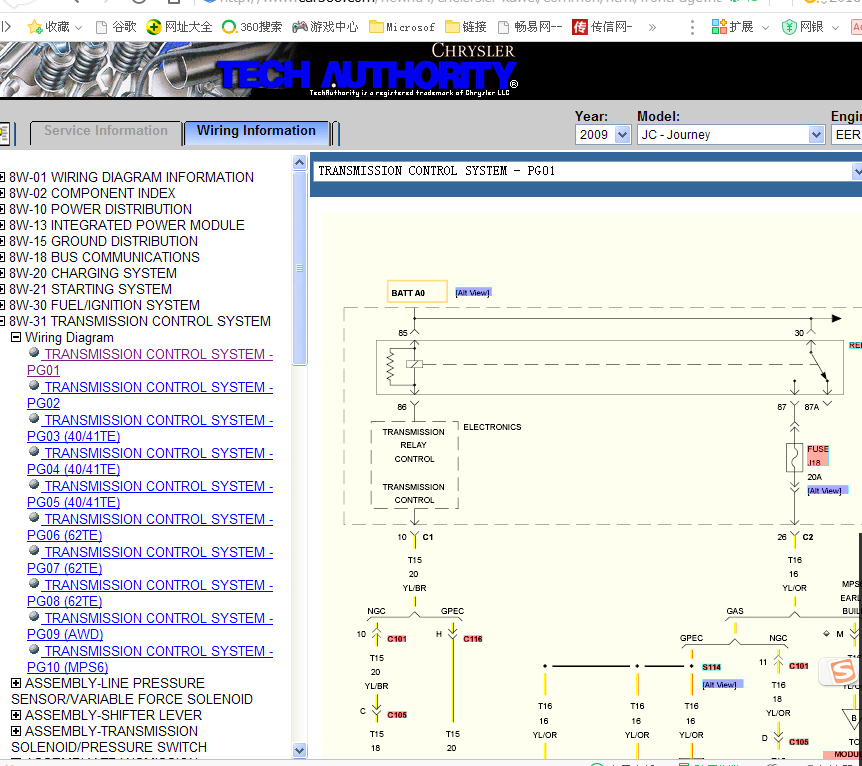Switch to Service Information tab
Screen dimensions: 862x766
pyautogui.click(x=106, y=132)
